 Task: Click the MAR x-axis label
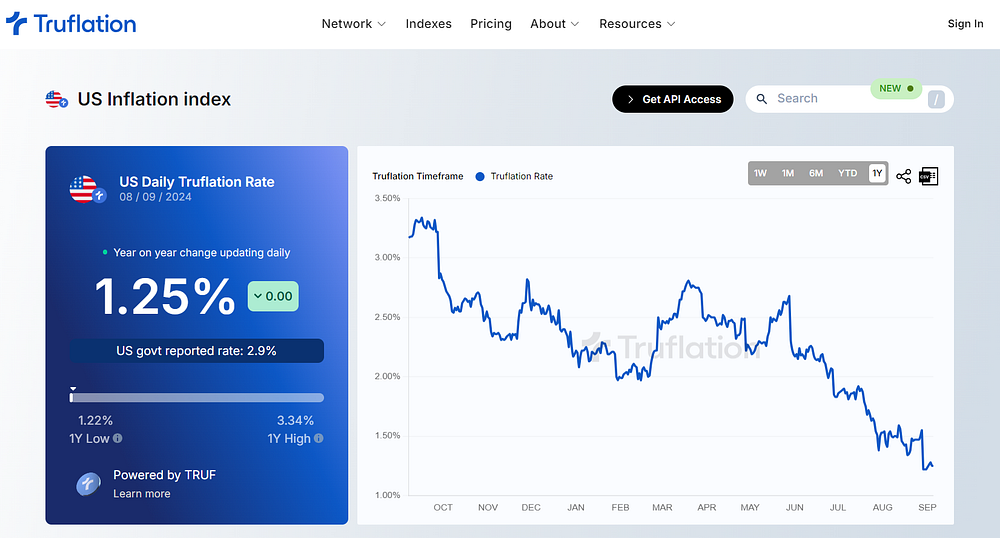click(662, 507)
